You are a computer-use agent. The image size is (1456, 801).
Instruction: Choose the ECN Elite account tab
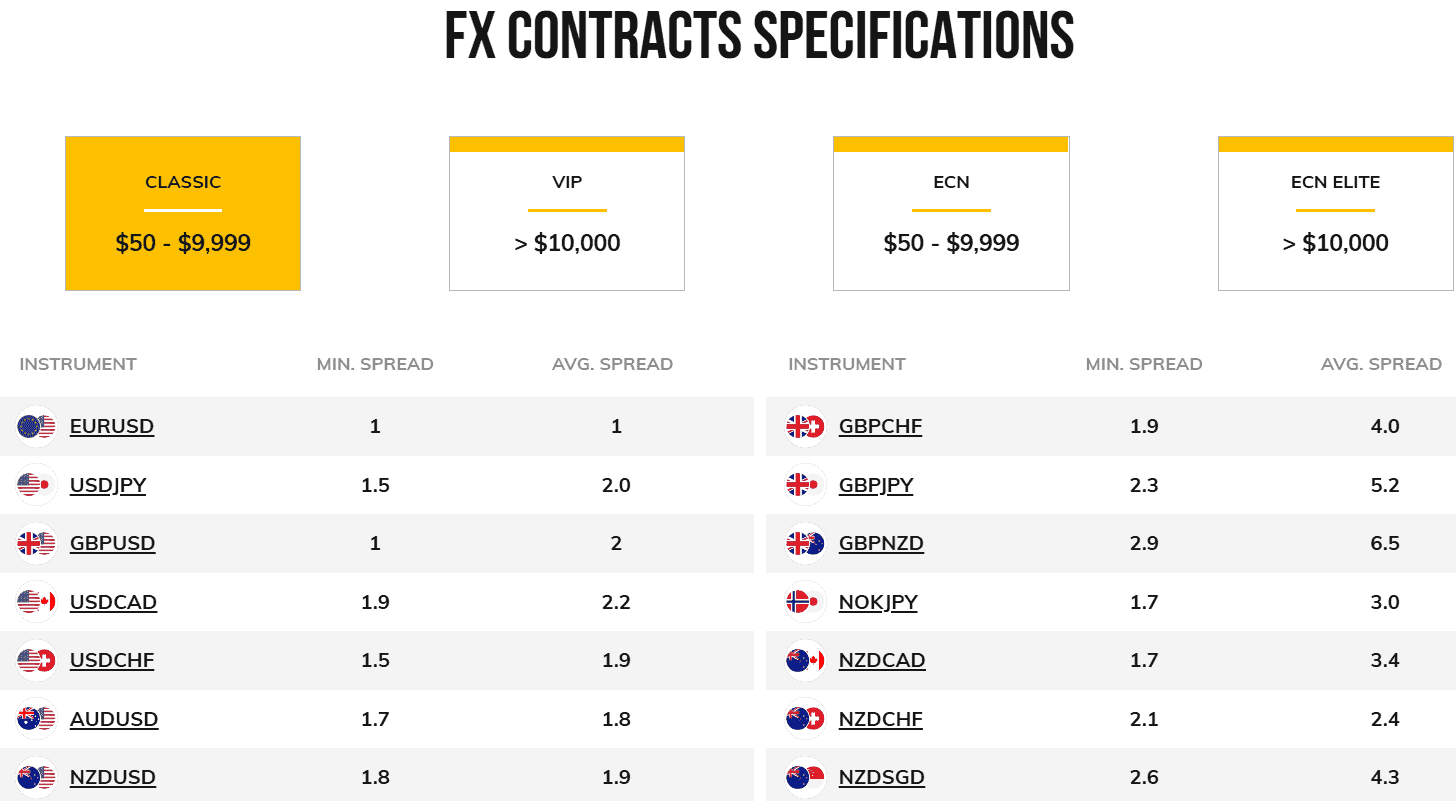pyautogui.click(x=1335, y=213)
